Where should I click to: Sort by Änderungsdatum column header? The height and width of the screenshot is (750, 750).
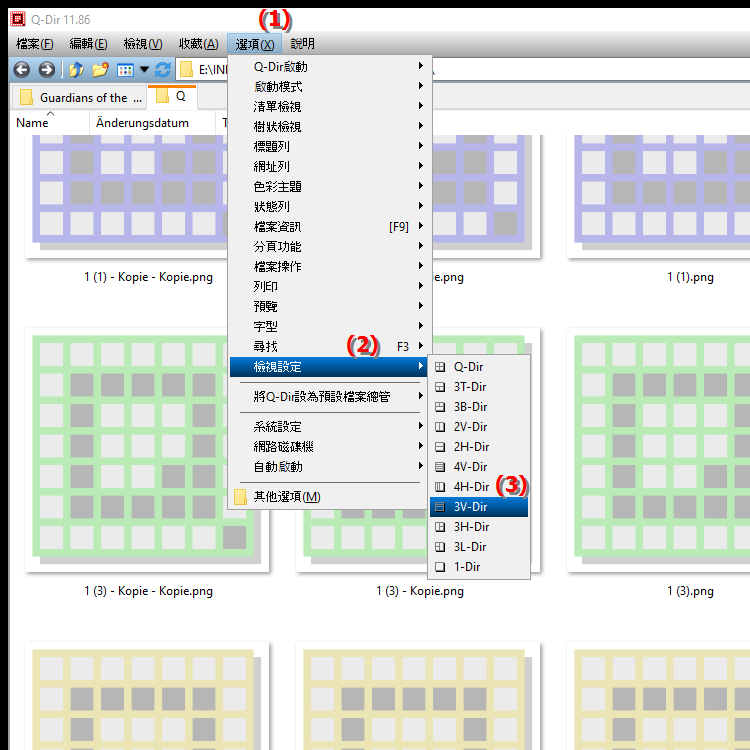point(152,123)
